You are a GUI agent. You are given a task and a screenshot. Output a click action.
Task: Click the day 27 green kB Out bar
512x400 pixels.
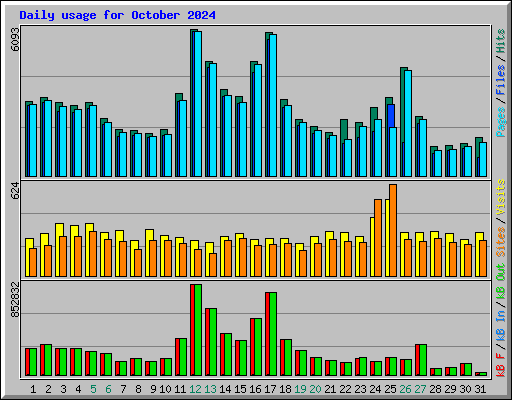423,360
